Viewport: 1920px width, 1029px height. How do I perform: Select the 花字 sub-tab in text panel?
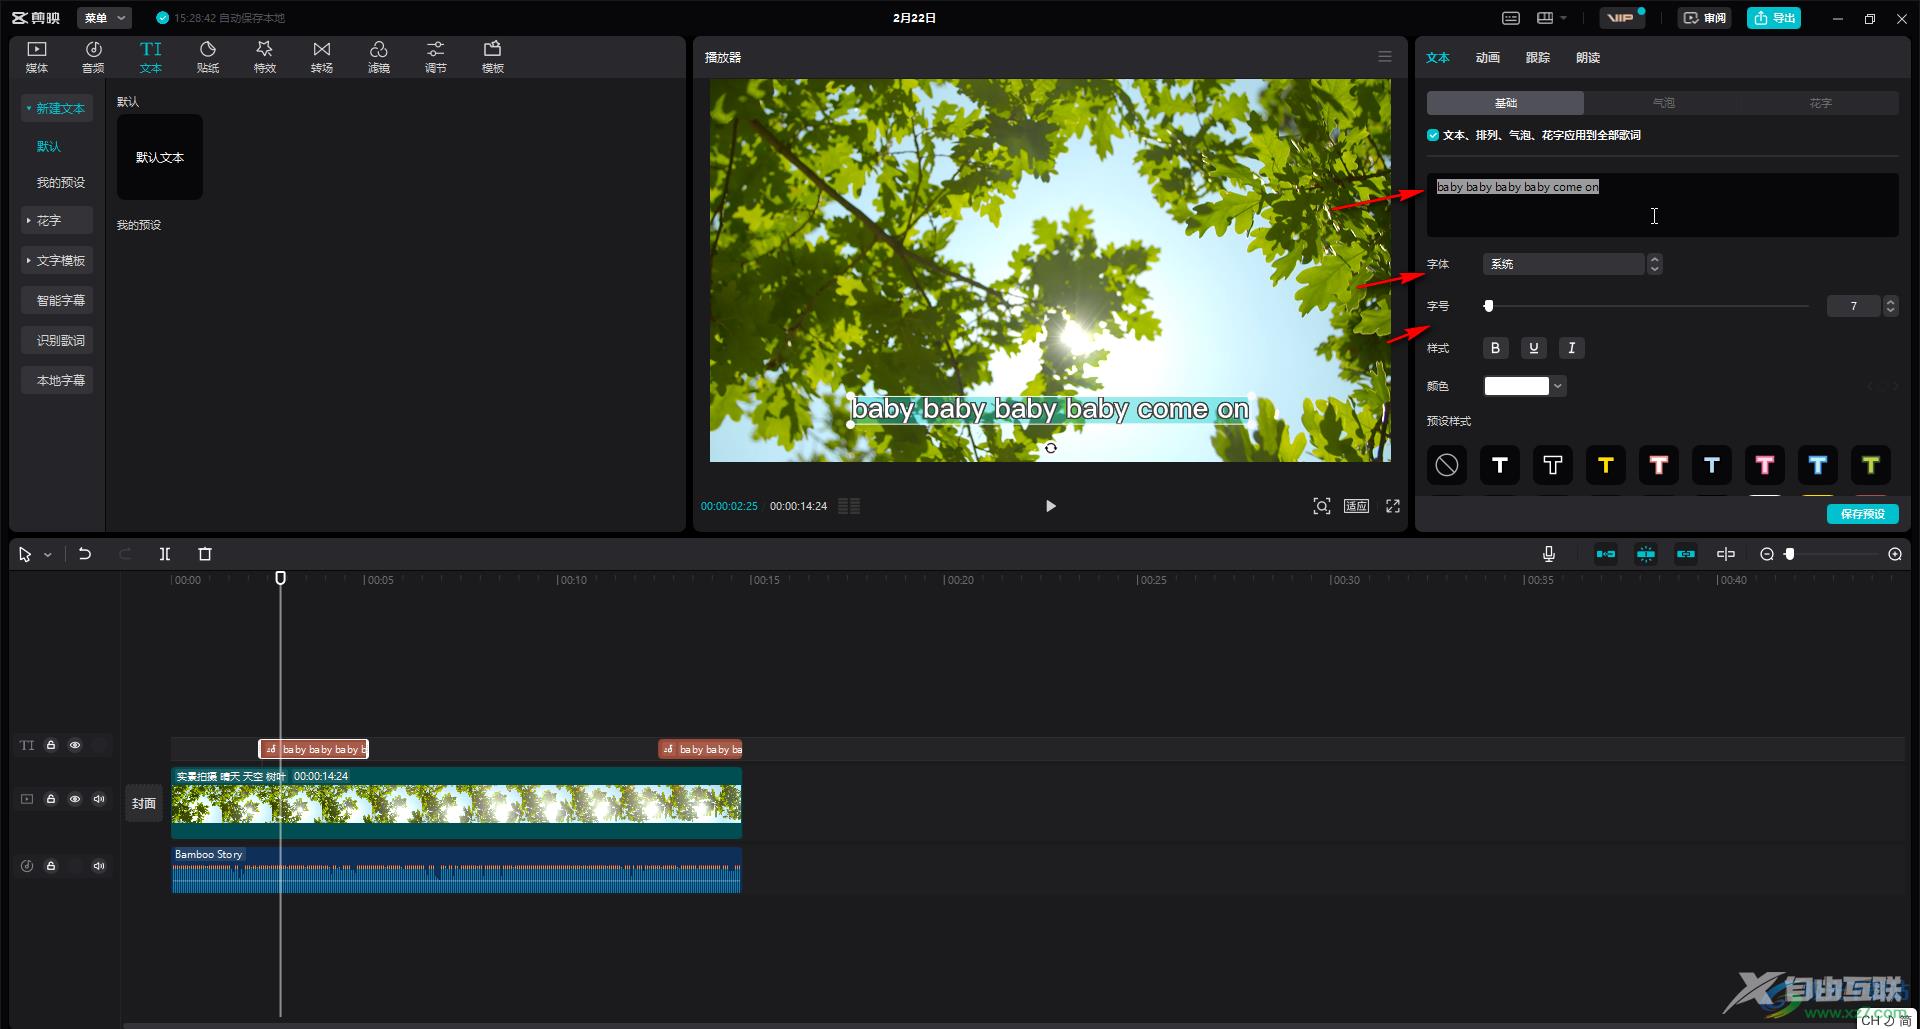coord(1820,103)
